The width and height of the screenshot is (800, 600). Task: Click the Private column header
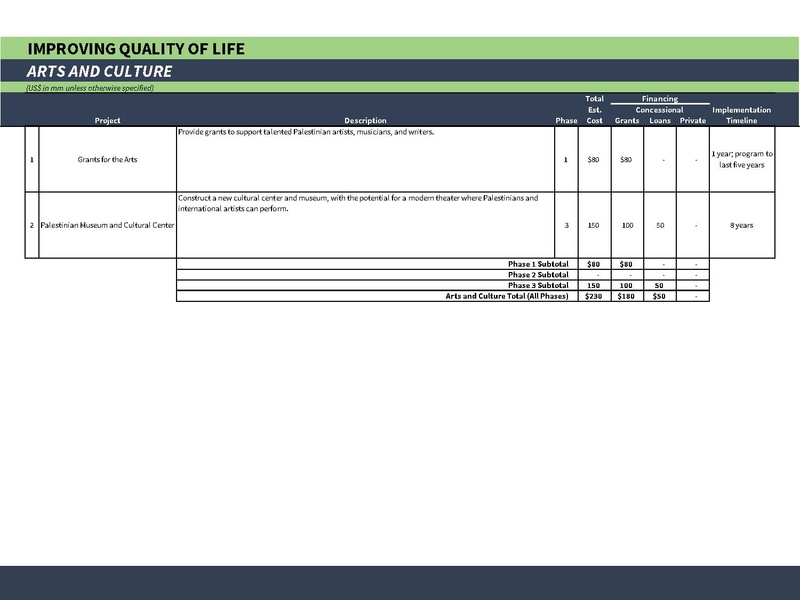click(692, 121)
